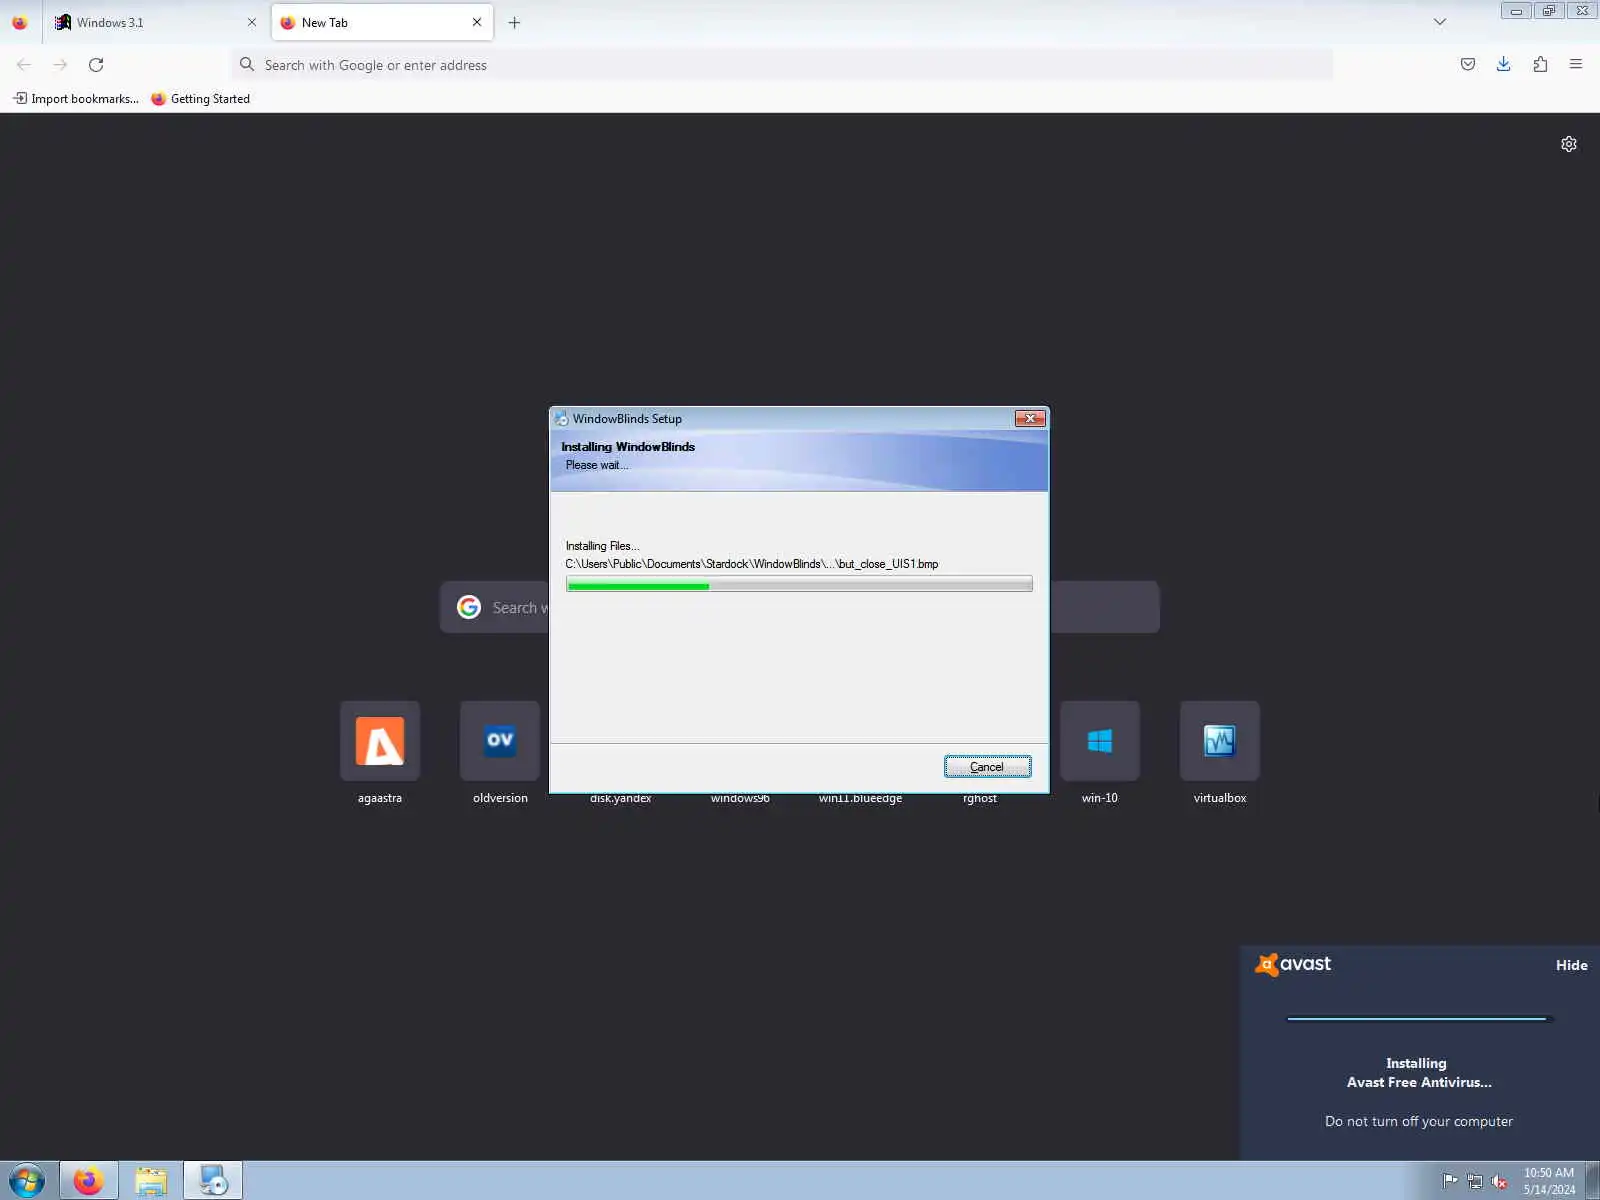Open the Windows Start menu
Screen dimensions: 1600x1200
(27, 1181)
